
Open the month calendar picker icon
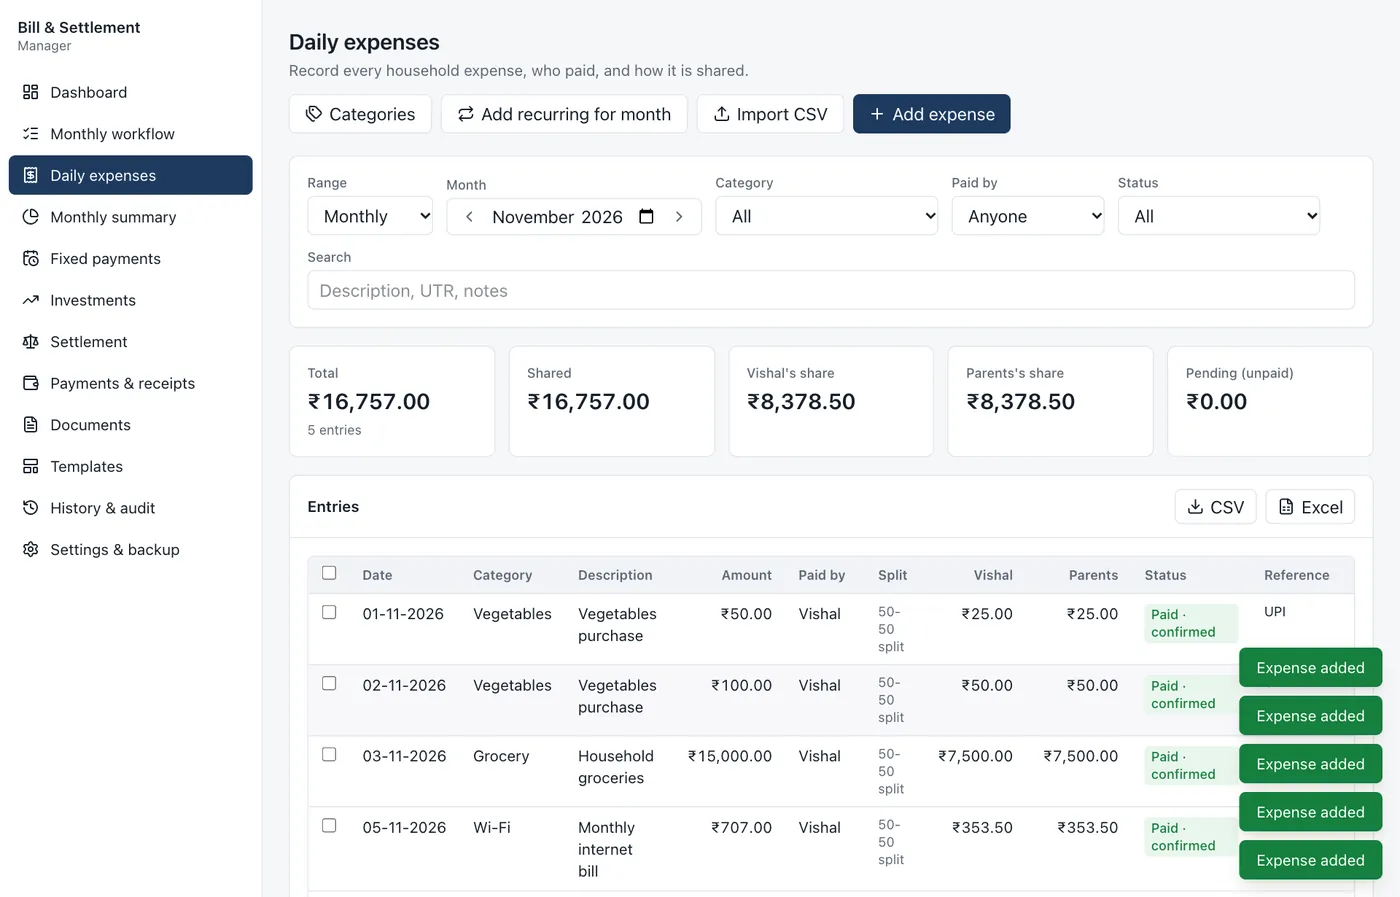(x=646, y=217)
